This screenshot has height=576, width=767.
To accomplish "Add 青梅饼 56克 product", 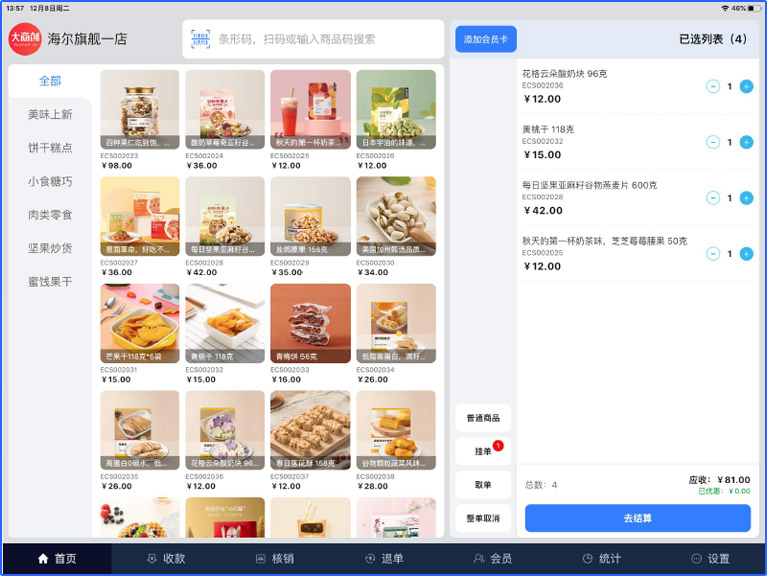I will tap(311, 323).
